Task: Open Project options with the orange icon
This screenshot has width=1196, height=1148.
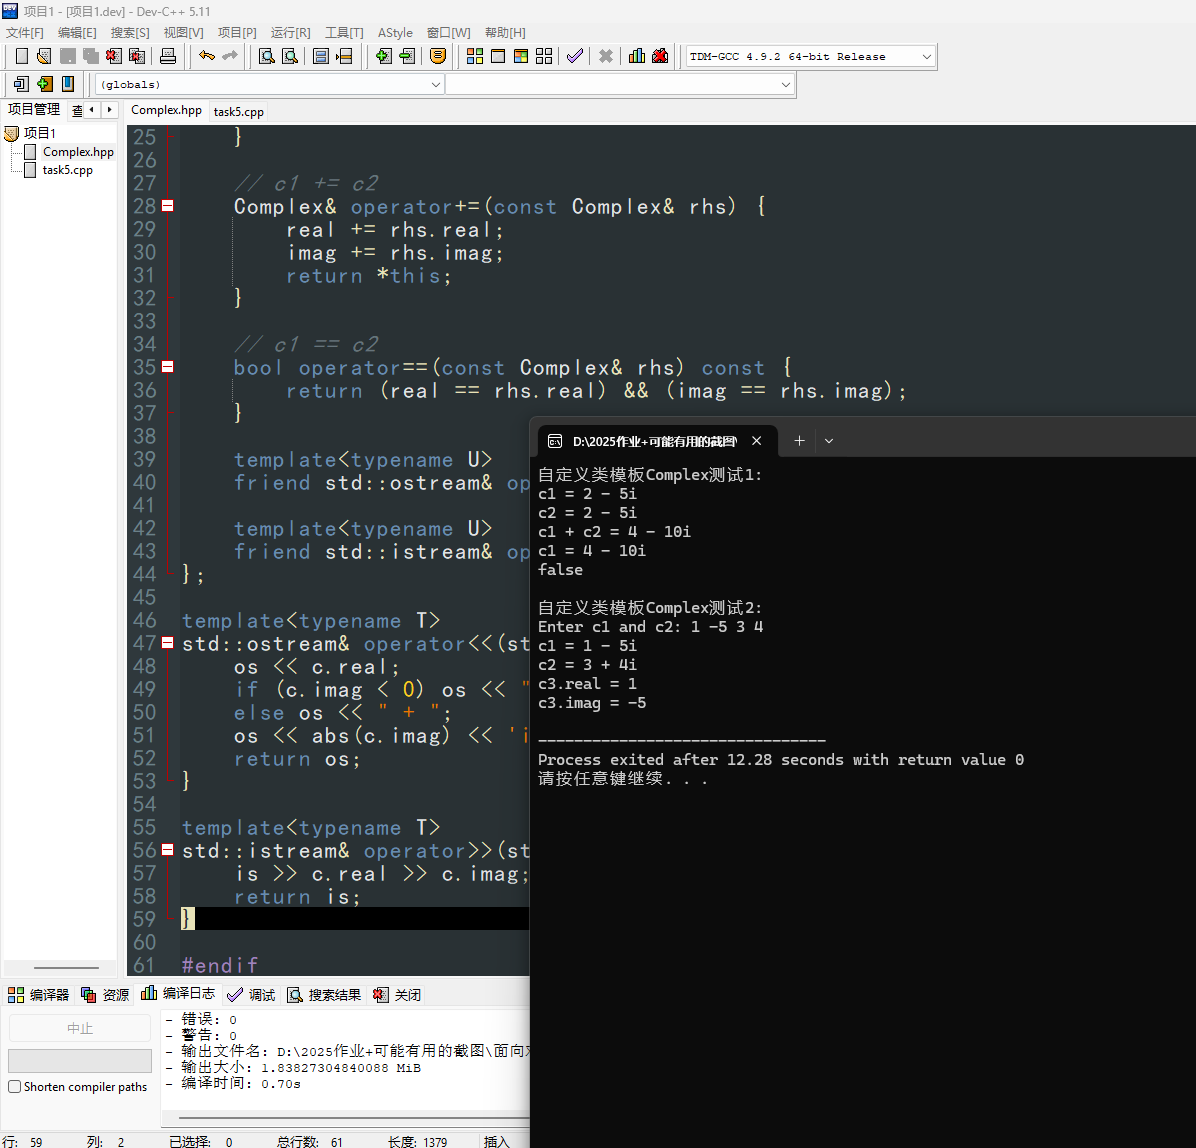Action: click(x=438, y=56)
